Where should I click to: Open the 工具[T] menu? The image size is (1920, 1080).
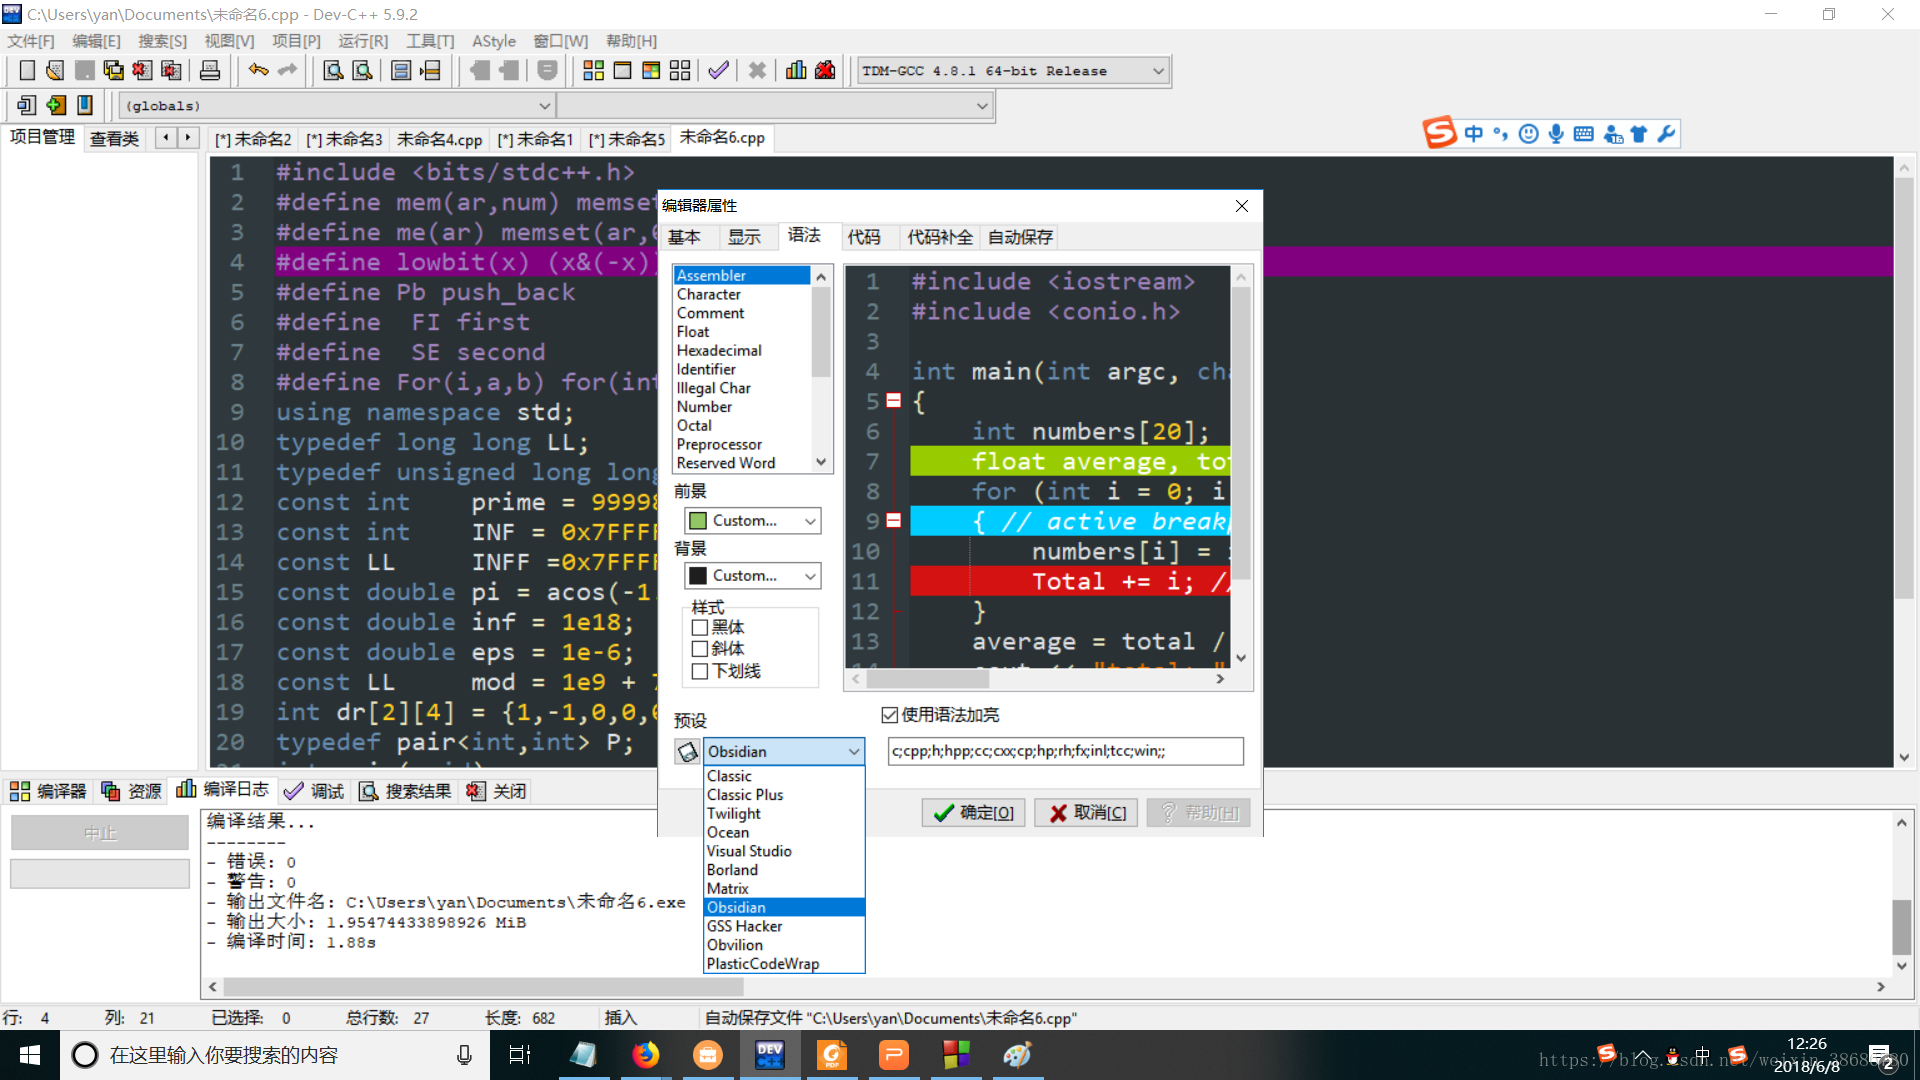click(430, 41)
